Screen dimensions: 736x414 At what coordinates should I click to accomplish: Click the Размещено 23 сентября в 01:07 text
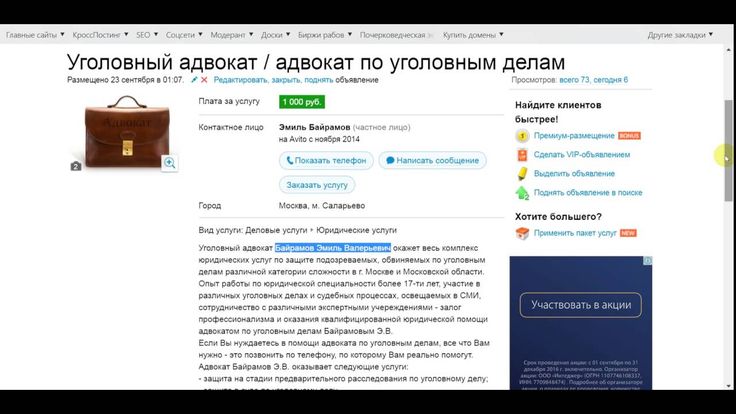click(125, 80)
